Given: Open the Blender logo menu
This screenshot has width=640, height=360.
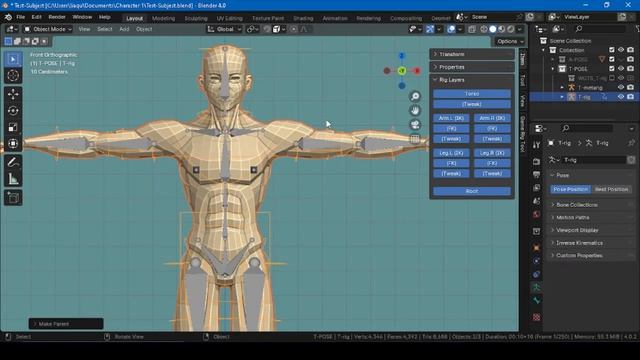Looking at the screenshot, I should click(x=8, y=17).
